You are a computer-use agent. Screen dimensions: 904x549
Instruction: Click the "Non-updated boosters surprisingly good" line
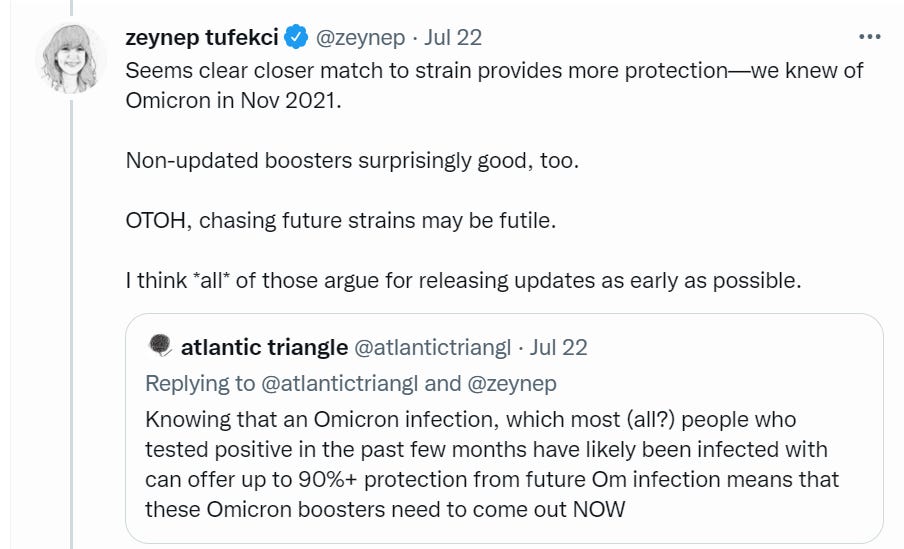pos(351,160)
